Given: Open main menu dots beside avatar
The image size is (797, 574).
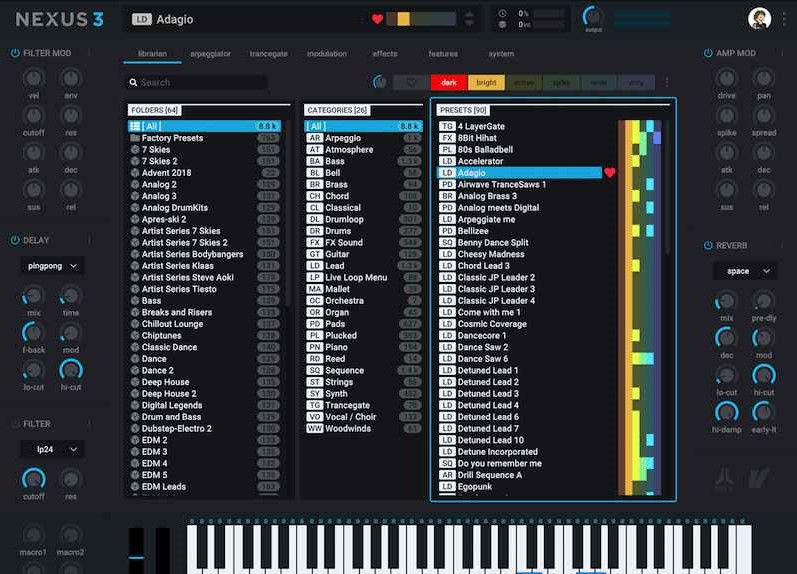Looking at the screenshot, I should [785, 19].
